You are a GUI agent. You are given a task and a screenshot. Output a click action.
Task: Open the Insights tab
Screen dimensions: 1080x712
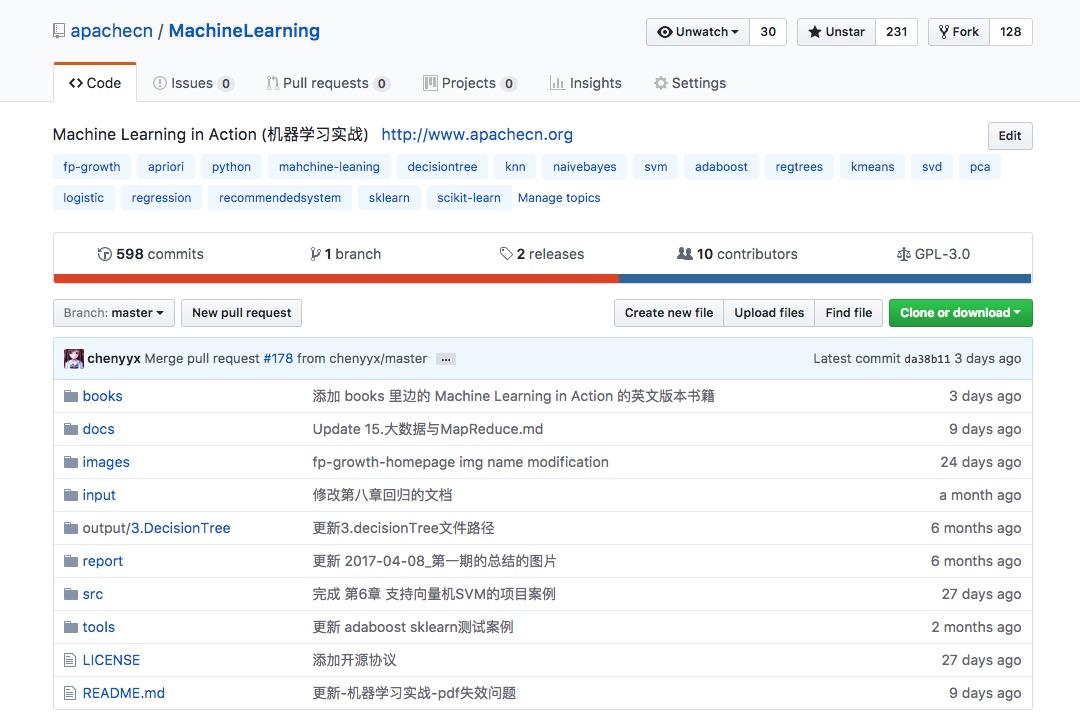coord(586,83)
